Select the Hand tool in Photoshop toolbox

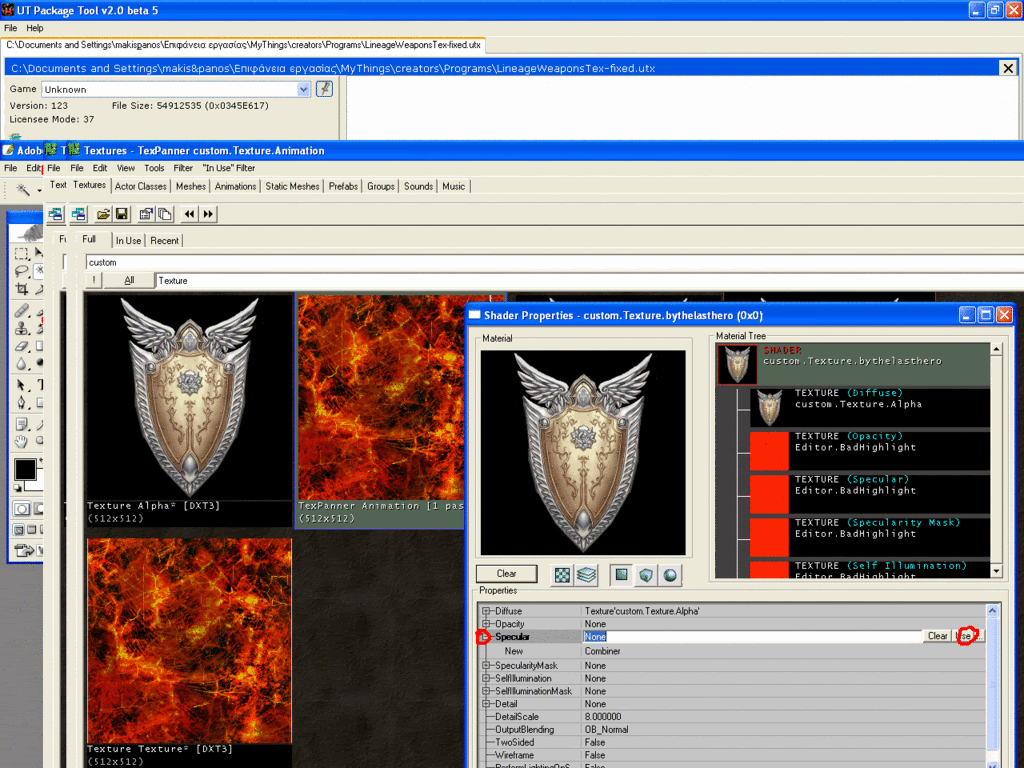pos(22,442)
